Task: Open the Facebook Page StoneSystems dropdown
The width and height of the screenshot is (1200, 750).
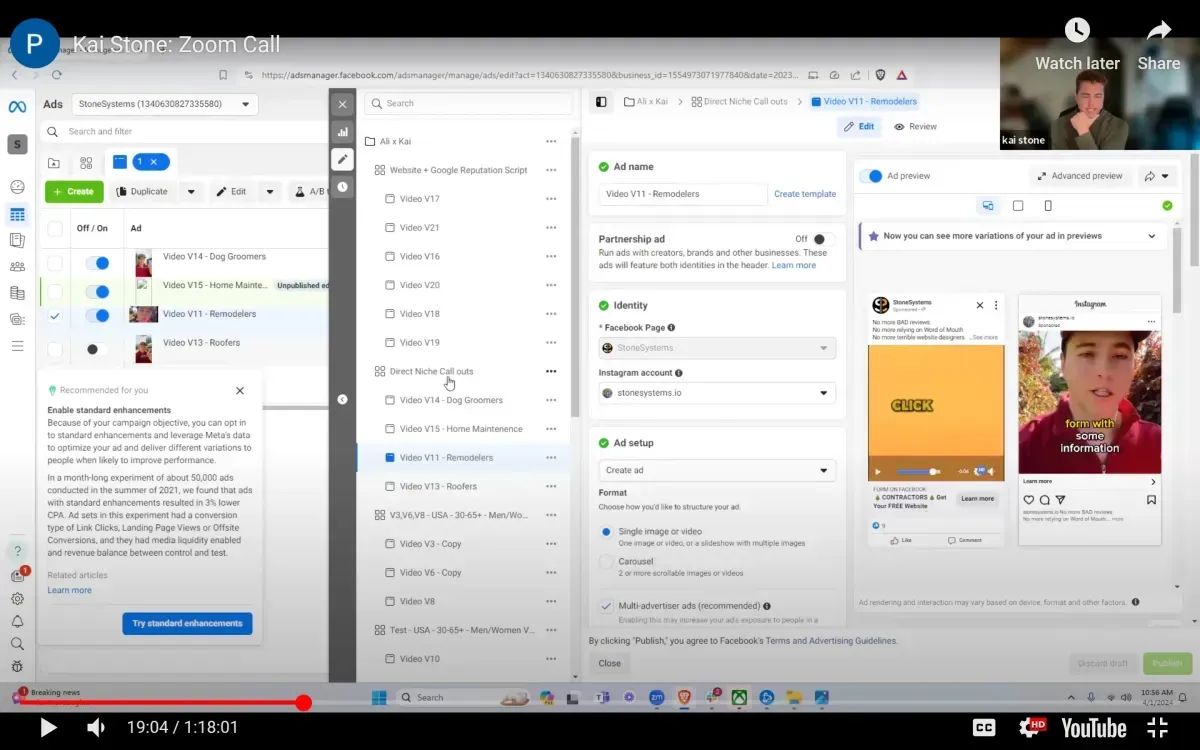Action: 717,348
